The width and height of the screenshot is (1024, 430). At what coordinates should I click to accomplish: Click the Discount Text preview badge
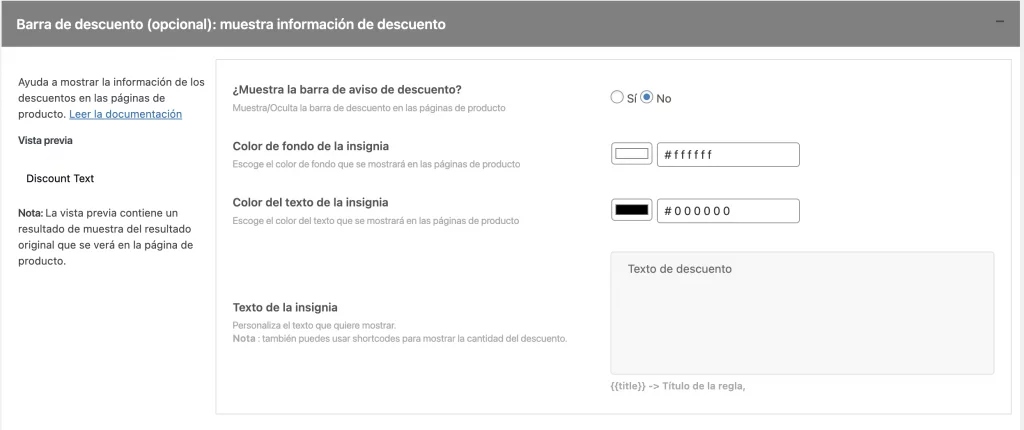[60, 179]
